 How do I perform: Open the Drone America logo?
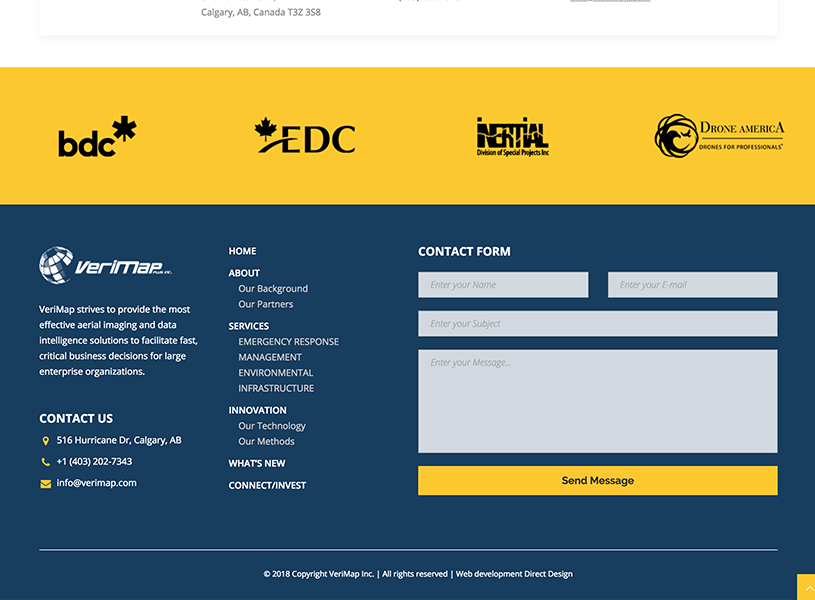pyautogui.click(x=719, y=136)
